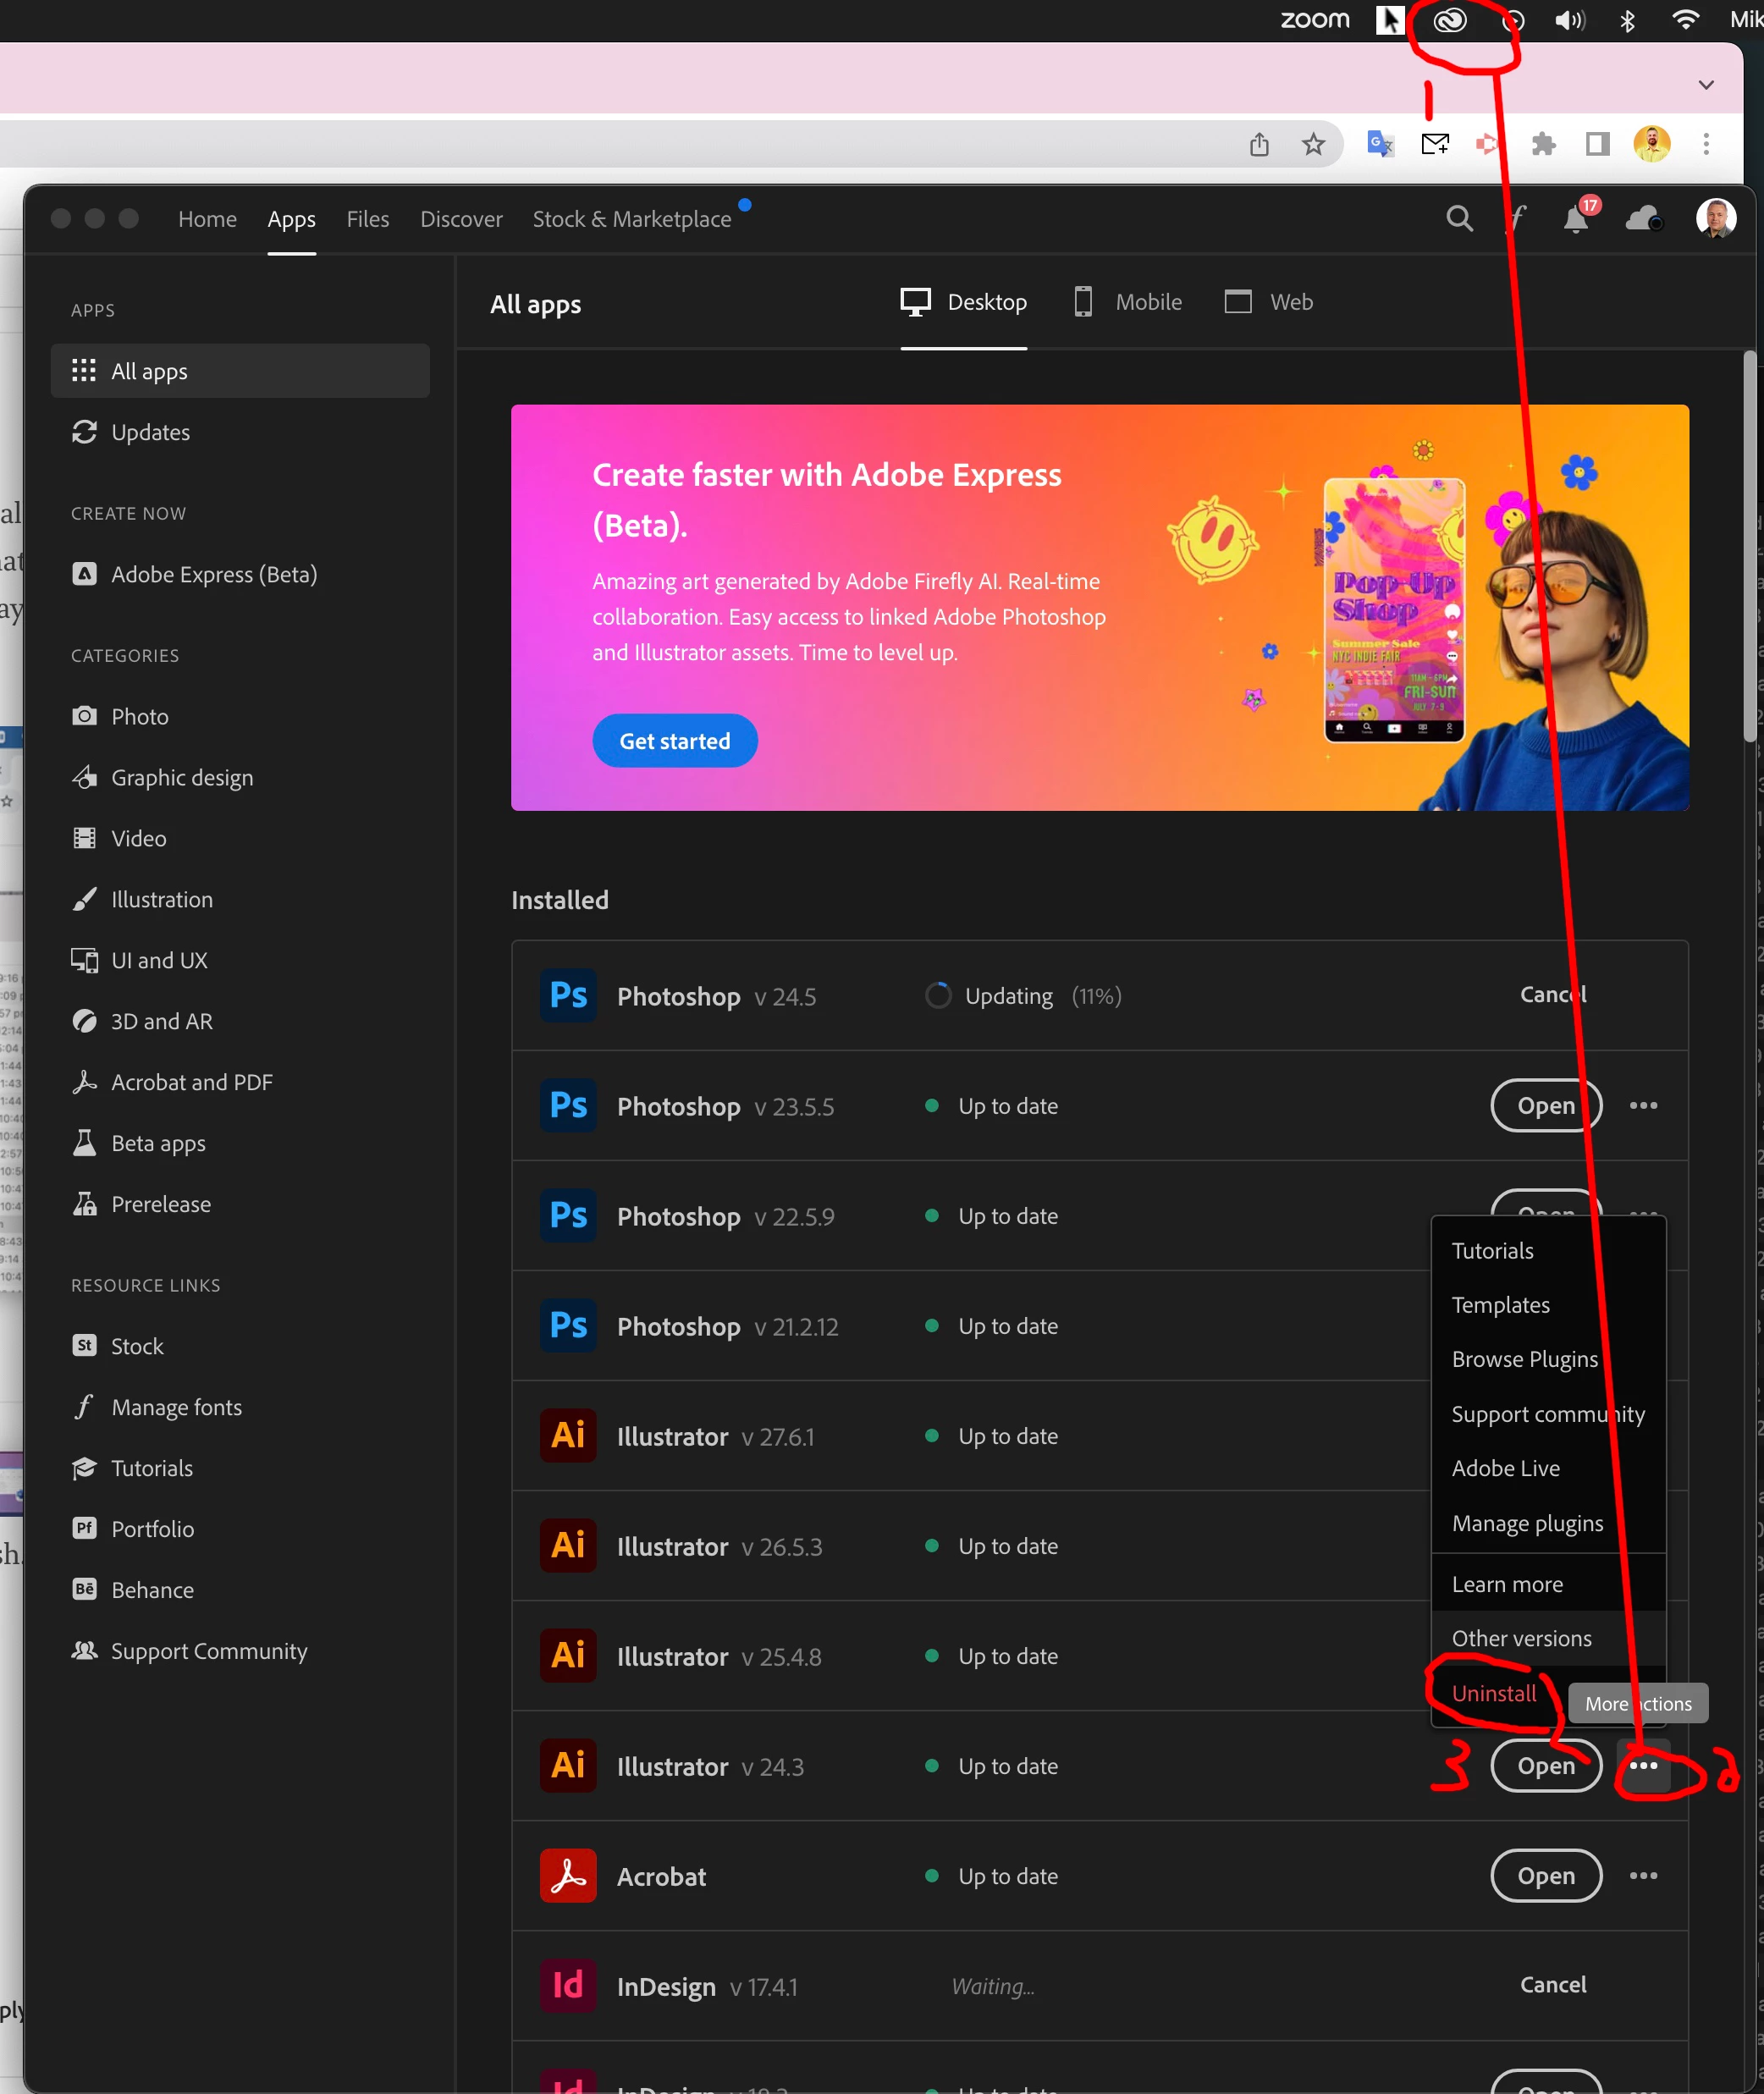Open Chrome extensions puzzle icon

click(1543, 145)
